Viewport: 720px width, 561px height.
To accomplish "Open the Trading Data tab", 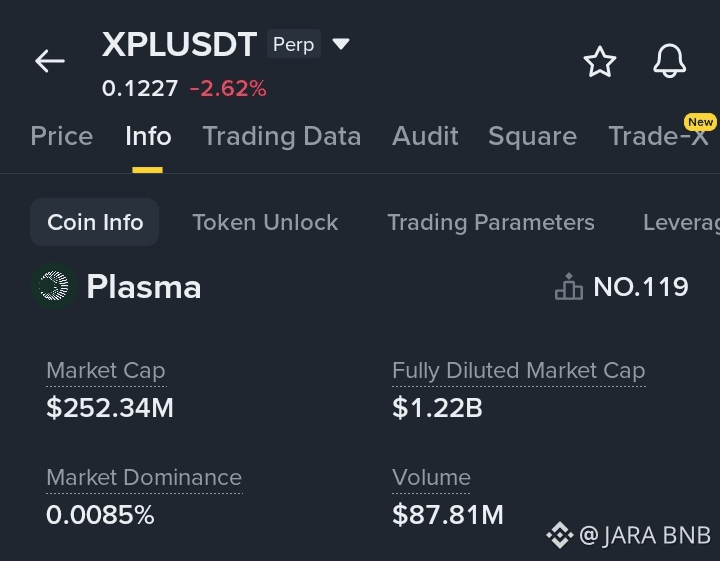I will pyautogui.click(x=282, y=136).
